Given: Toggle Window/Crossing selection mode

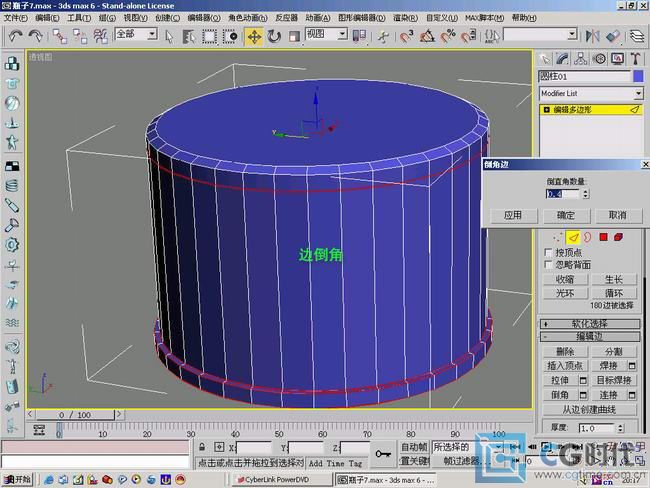Looking at the screenshot, I should click(230, 36).
